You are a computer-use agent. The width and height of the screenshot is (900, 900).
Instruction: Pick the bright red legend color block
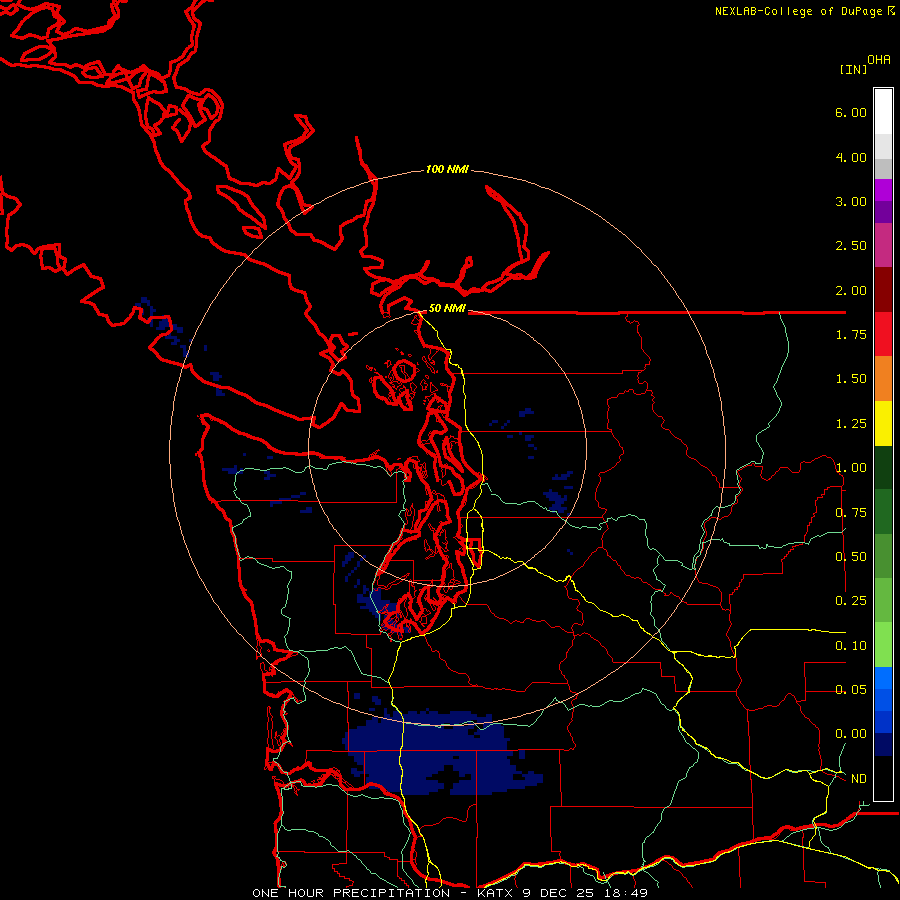[883, 334]
